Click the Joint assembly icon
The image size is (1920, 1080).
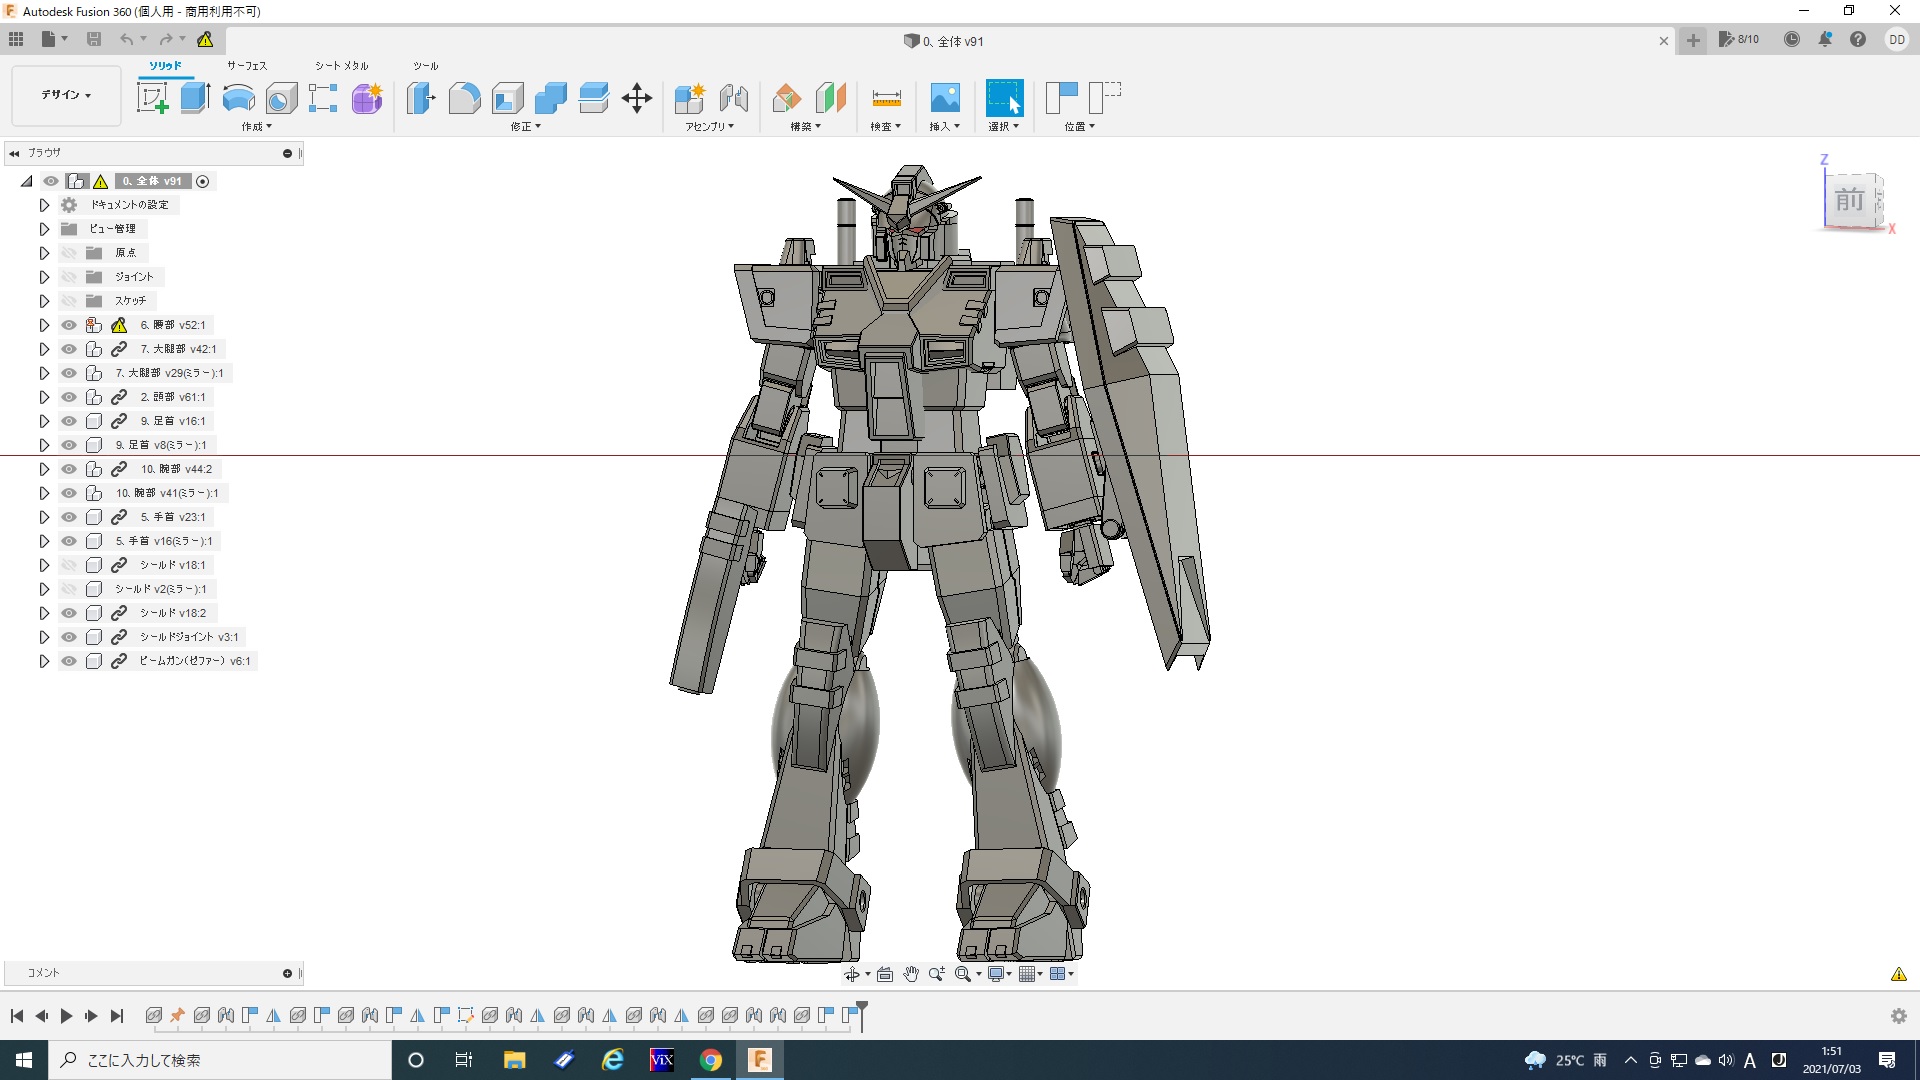(x=733, y=98)
